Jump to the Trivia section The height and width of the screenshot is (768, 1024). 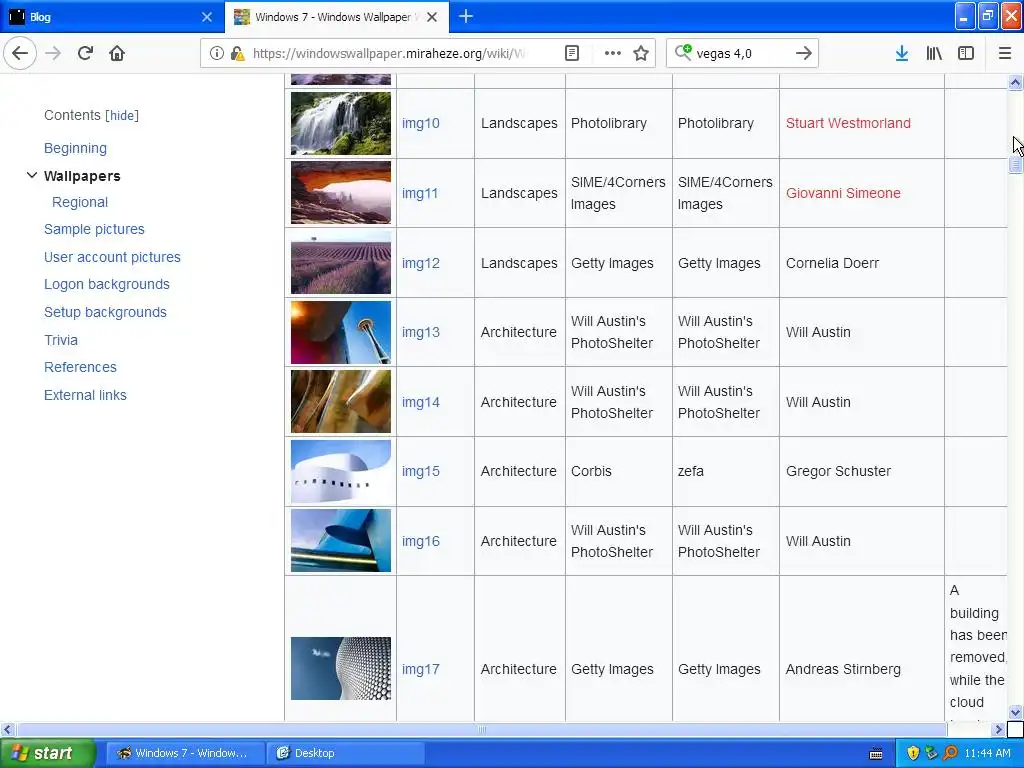tap(61, 340)
